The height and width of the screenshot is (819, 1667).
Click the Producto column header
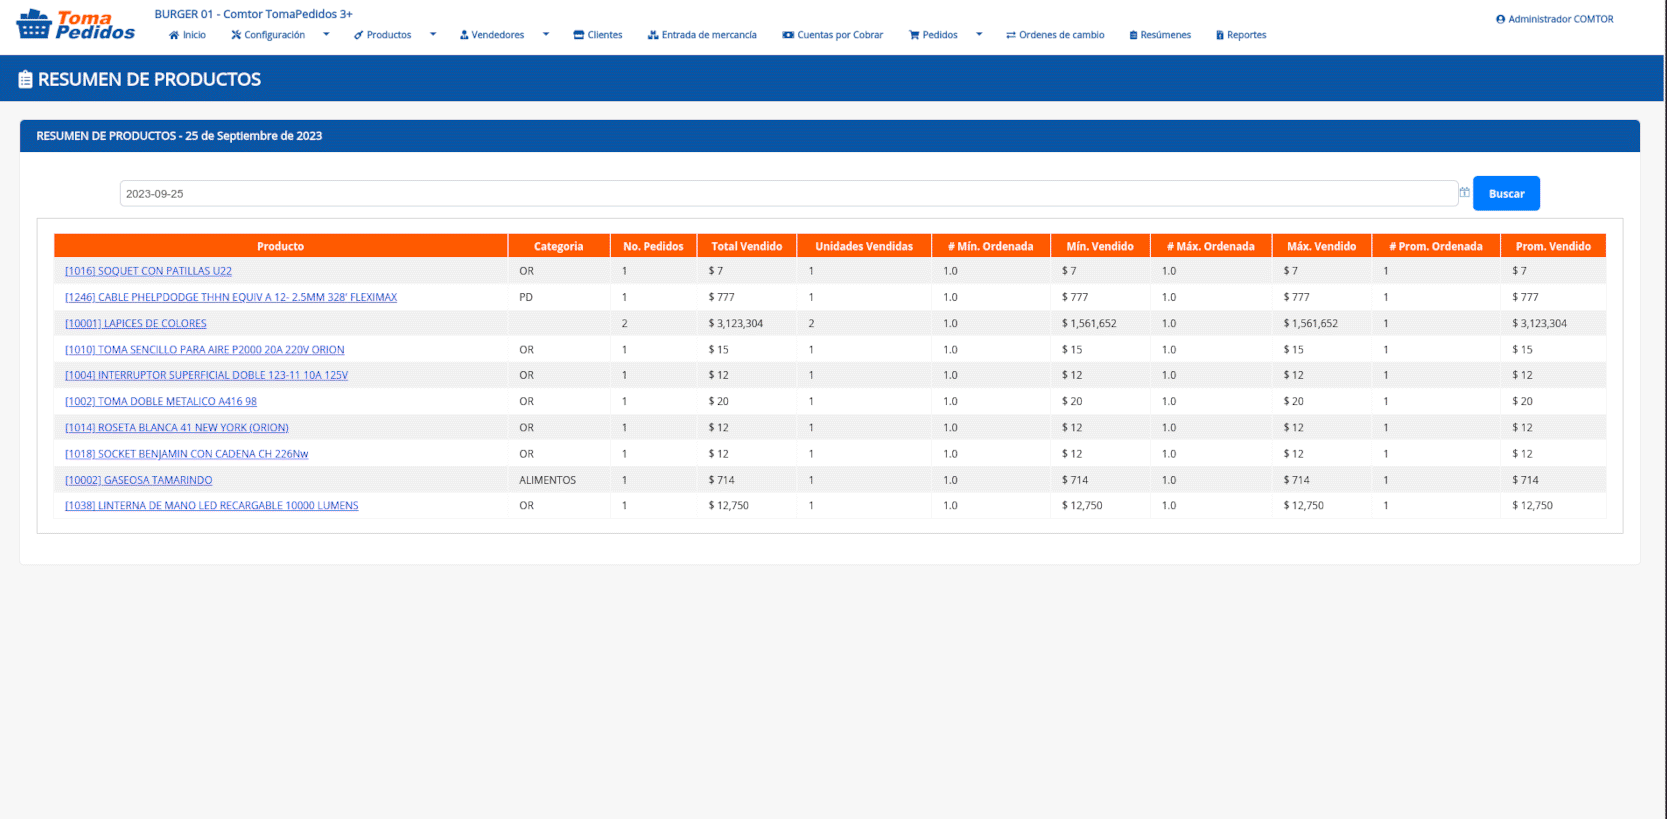coord(281,246)
